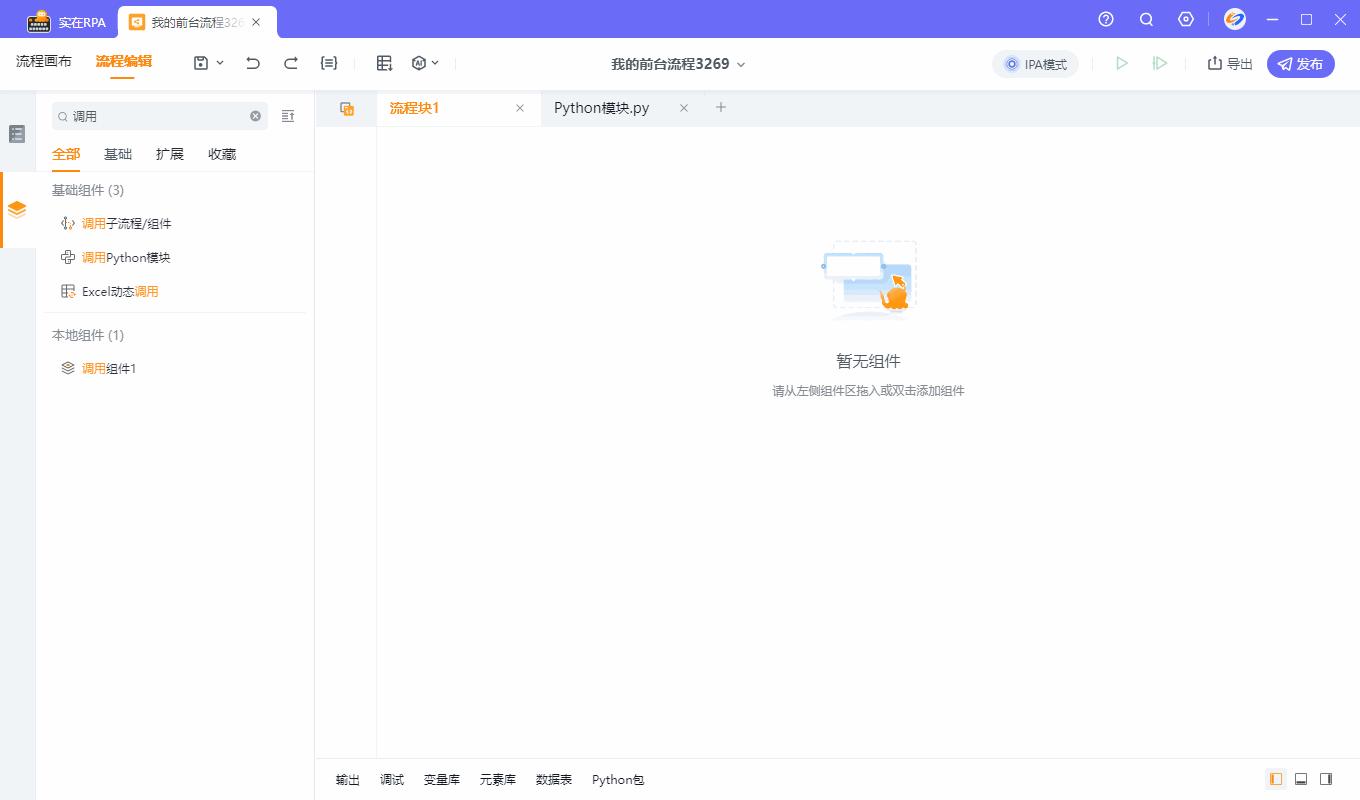Click the outline list icon at sidebar top
Image resolution: width=1360 pixels, height=800 pixels.
click(x=16, y=133)
